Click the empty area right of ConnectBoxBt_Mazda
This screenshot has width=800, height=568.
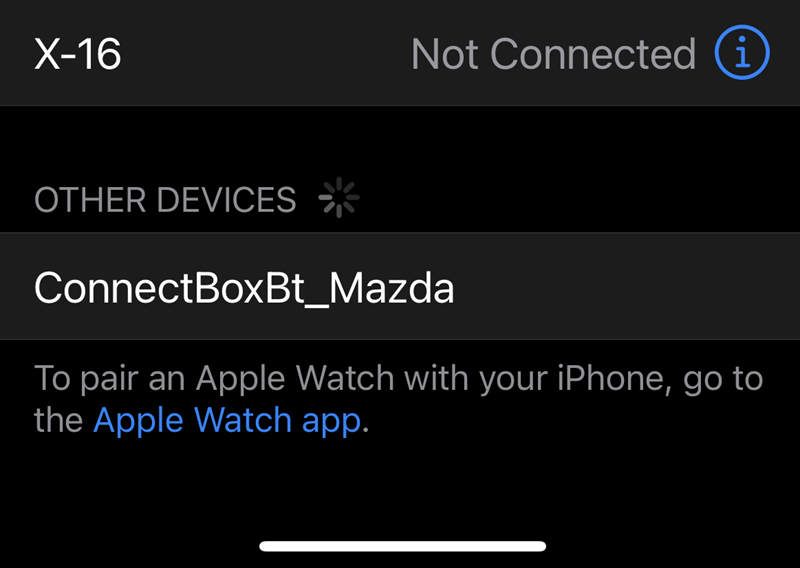(x=630, y=288)
